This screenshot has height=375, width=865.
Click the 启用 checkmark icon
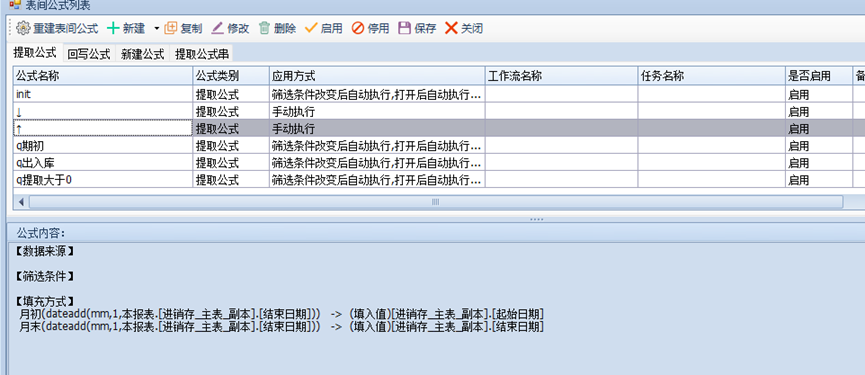point(311,28)
